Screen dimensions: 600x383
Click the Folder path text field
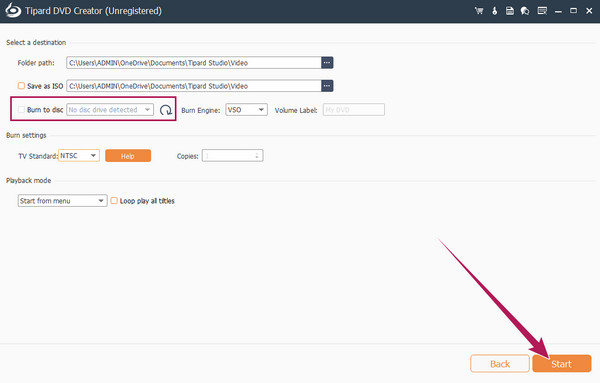pyautogui.click(x=194, y=62)
